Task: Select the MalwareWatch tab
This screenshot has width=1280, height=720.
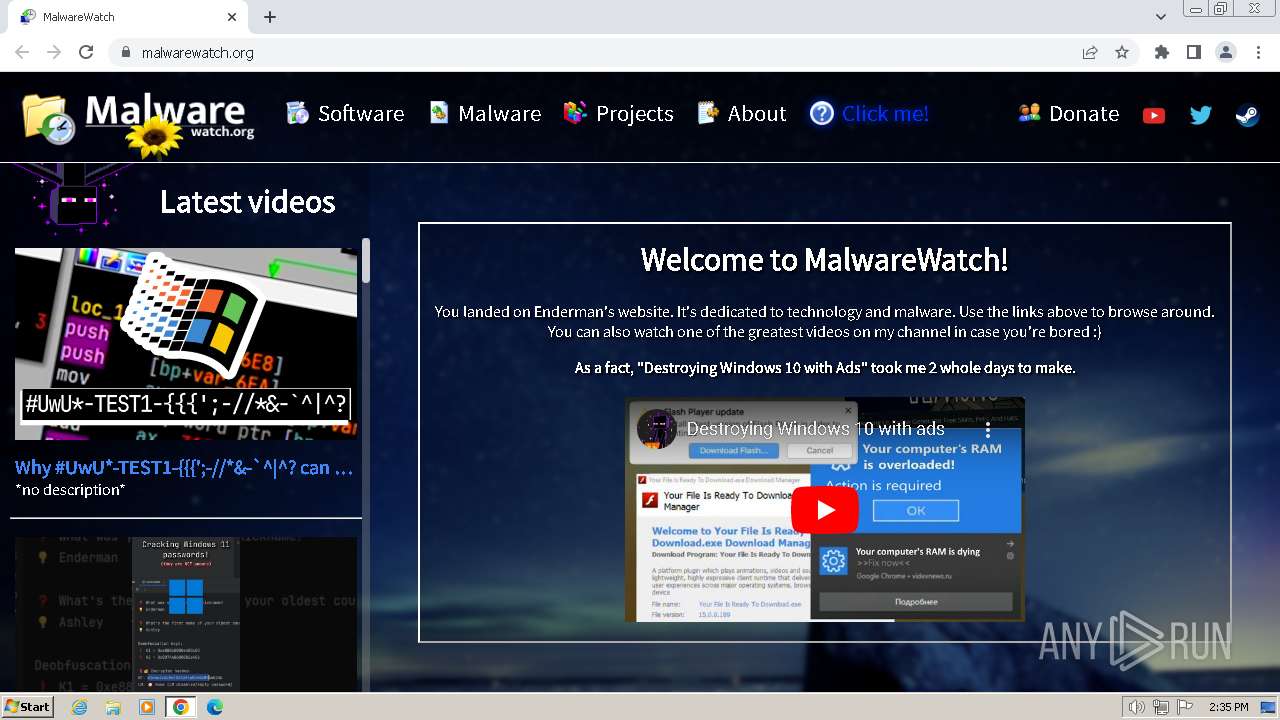Action: 129,17
